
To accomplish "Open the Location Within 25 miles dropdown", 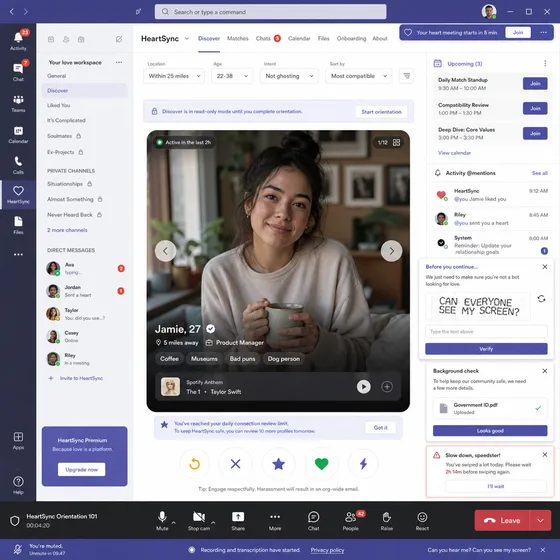I will pyautogui.click(x=174, y=76).
